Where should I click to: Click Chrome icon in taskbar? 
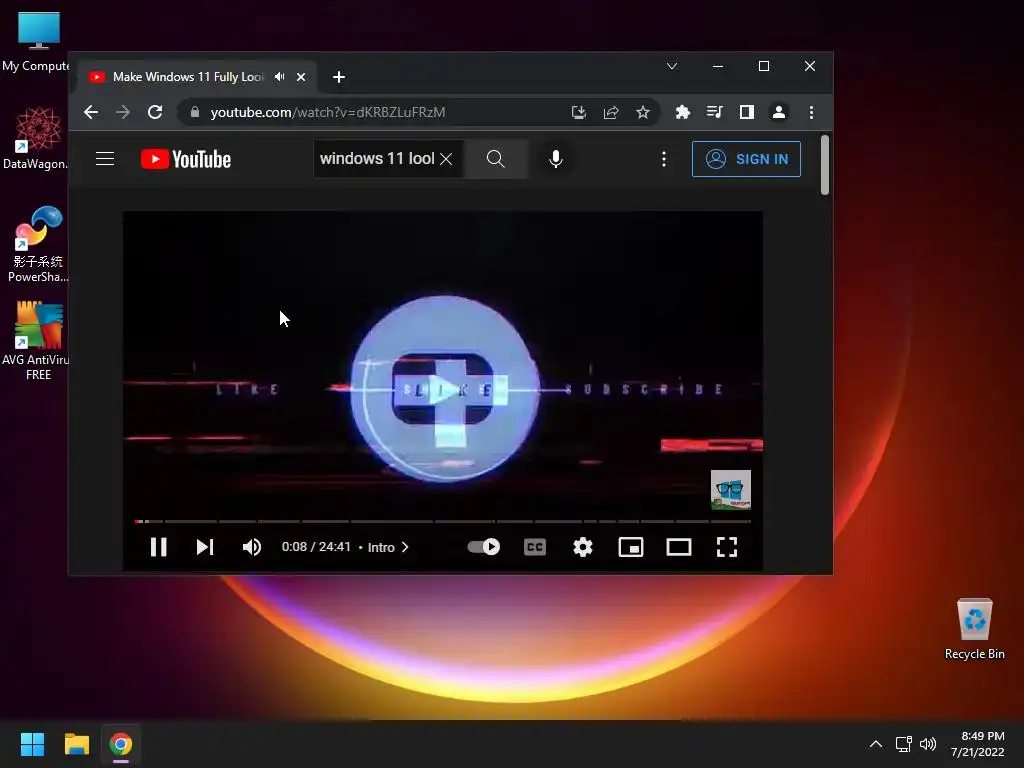coord(121,744)
